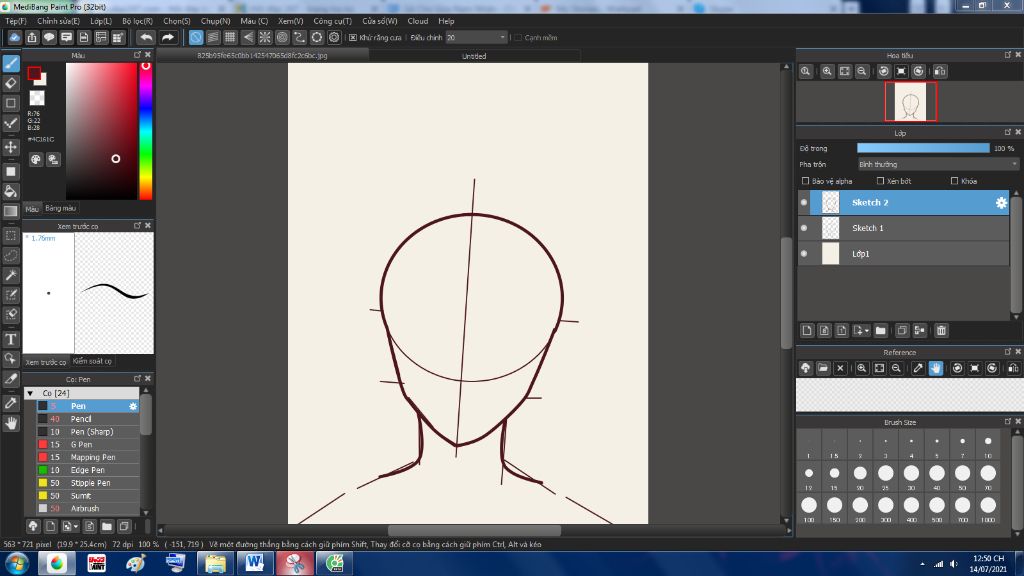
Task: Flip the navigator view horizontally
Action: 940,71
